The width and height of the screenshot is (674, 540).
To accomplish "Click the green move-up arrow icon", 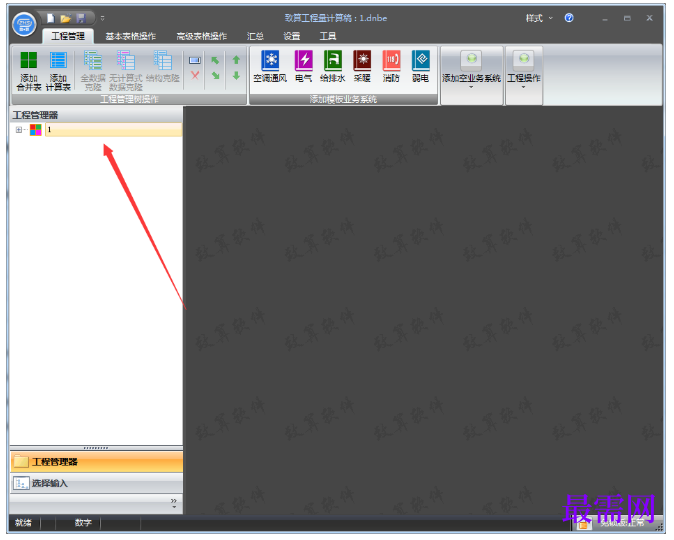I will pyautogui.click(x=236, y=60).
